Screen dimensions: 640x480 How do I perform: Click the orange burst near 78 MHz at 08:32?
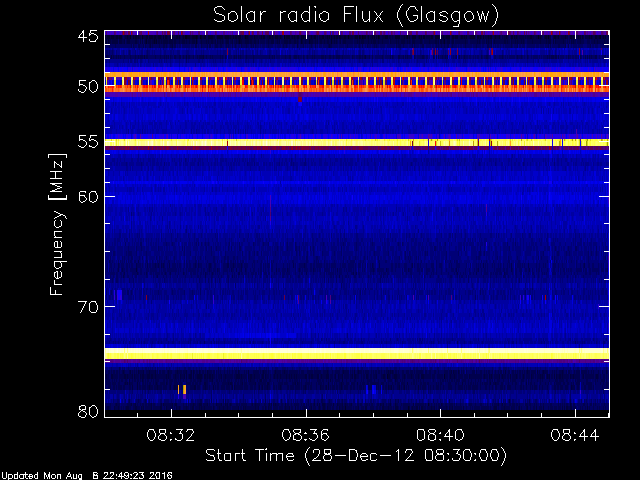point(182,389)
